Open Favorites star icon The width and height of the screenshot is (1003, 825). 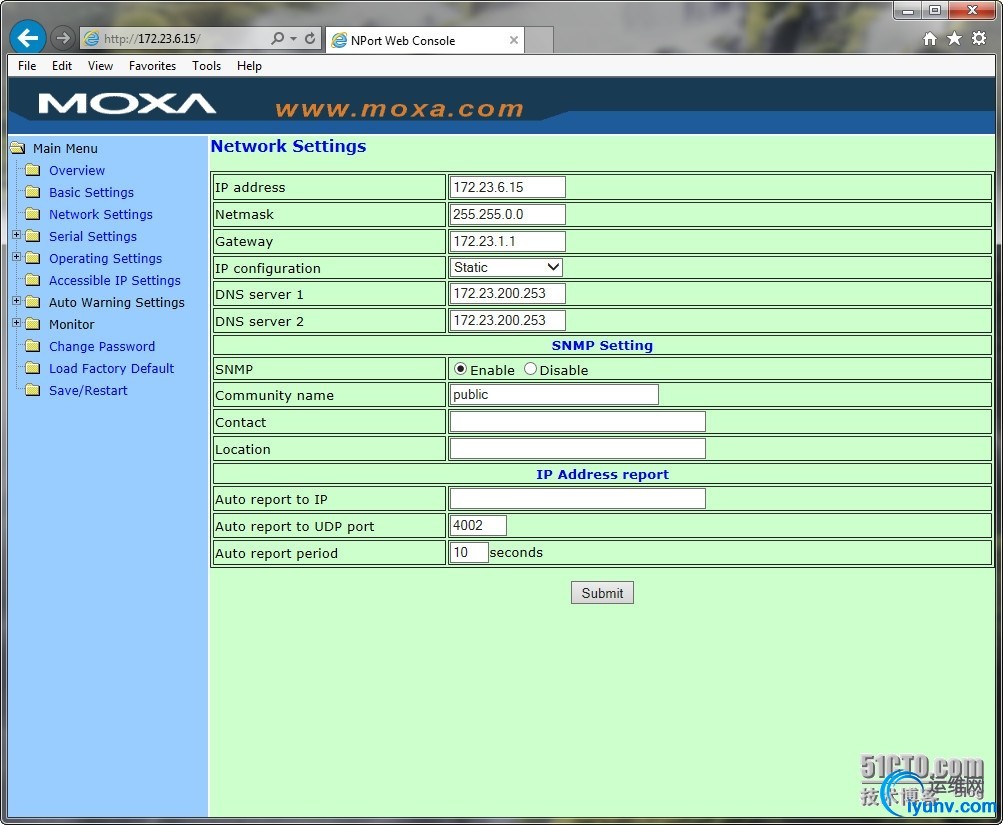point(954,38)
